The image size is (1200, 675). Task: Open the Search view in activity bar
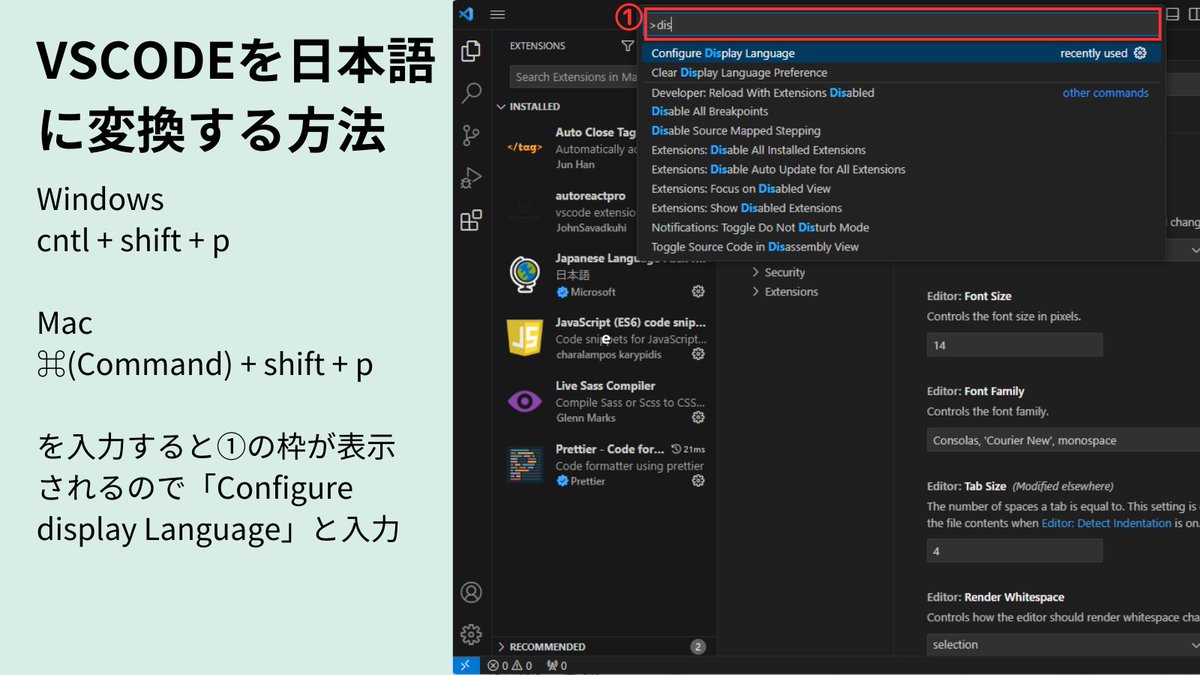pos(471,93)
